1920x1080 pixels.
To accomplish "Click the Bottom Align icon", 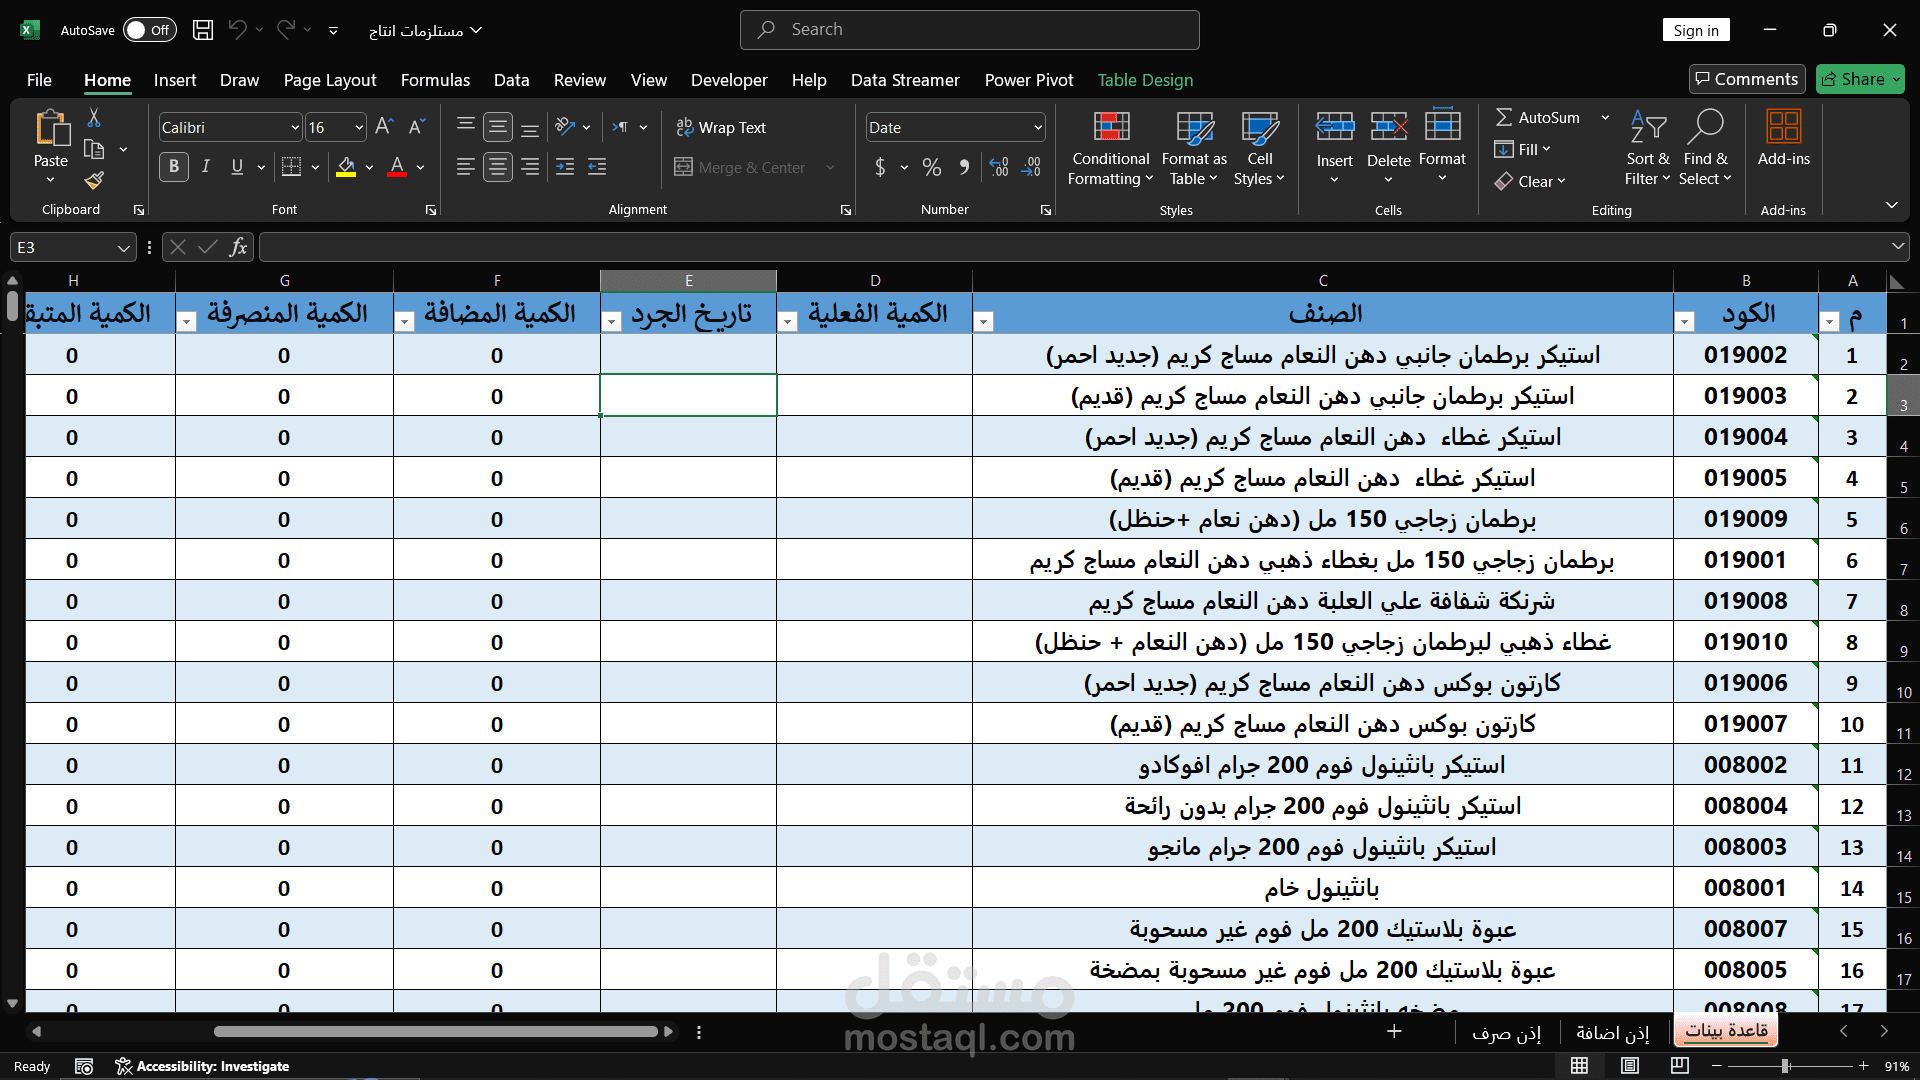I will tap(530, 127).
